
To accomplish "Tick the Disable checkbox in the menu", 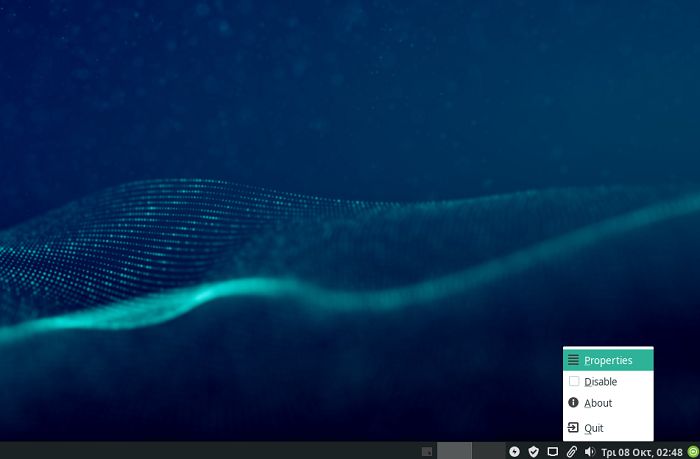I will [574, 381].
